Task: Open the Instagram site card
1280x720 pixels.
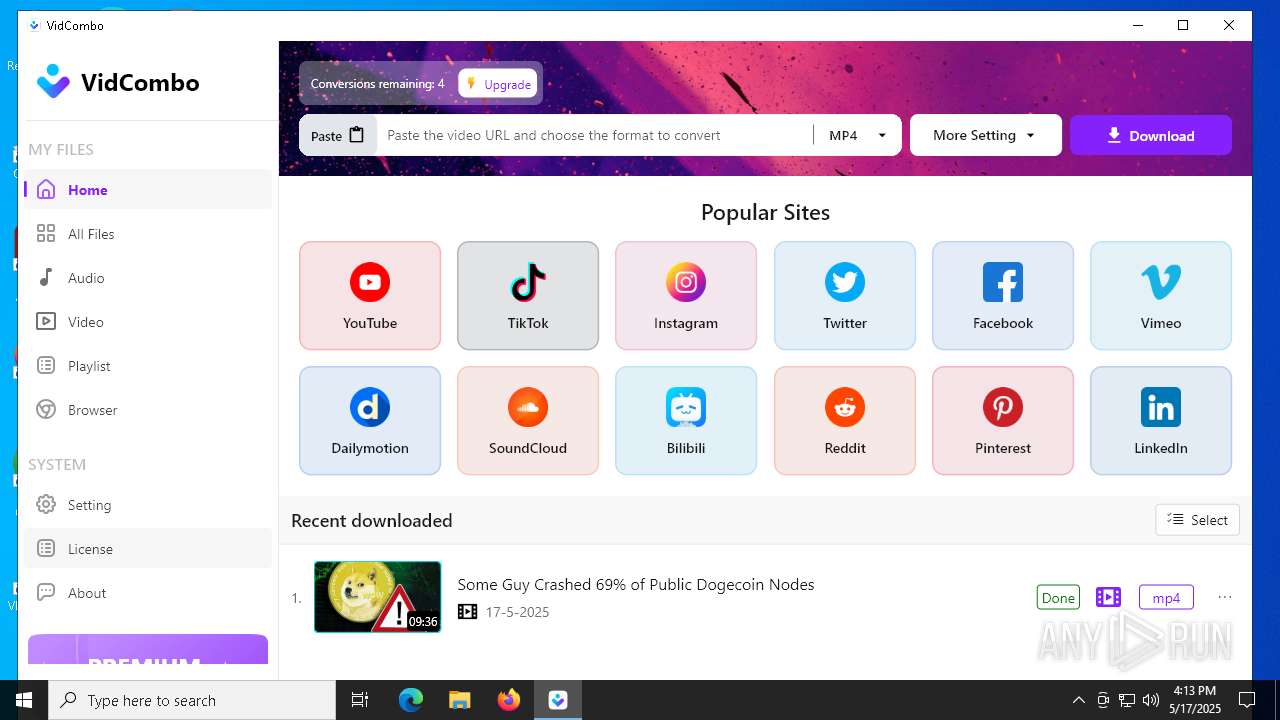Action: (x=686, y=295)
